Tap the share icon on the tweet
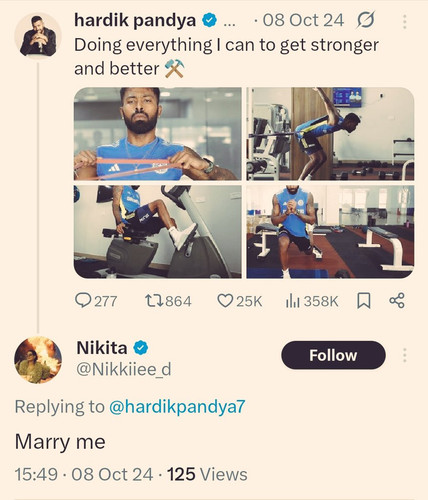Screen dimensions: 428x500 coord(397,301)
